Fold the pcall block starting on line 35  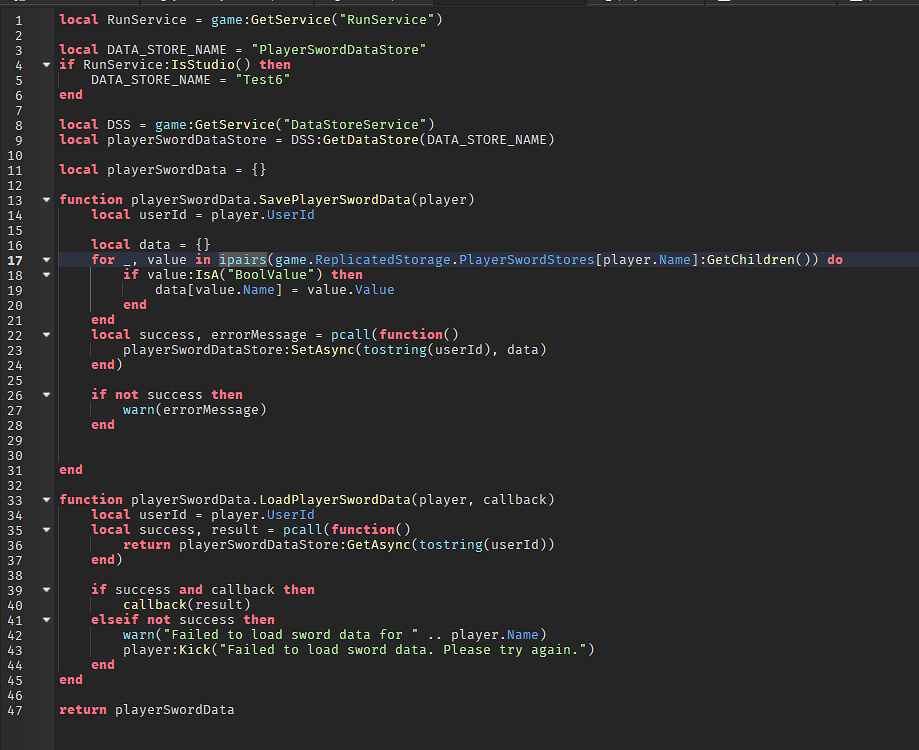tap(46, 530)
